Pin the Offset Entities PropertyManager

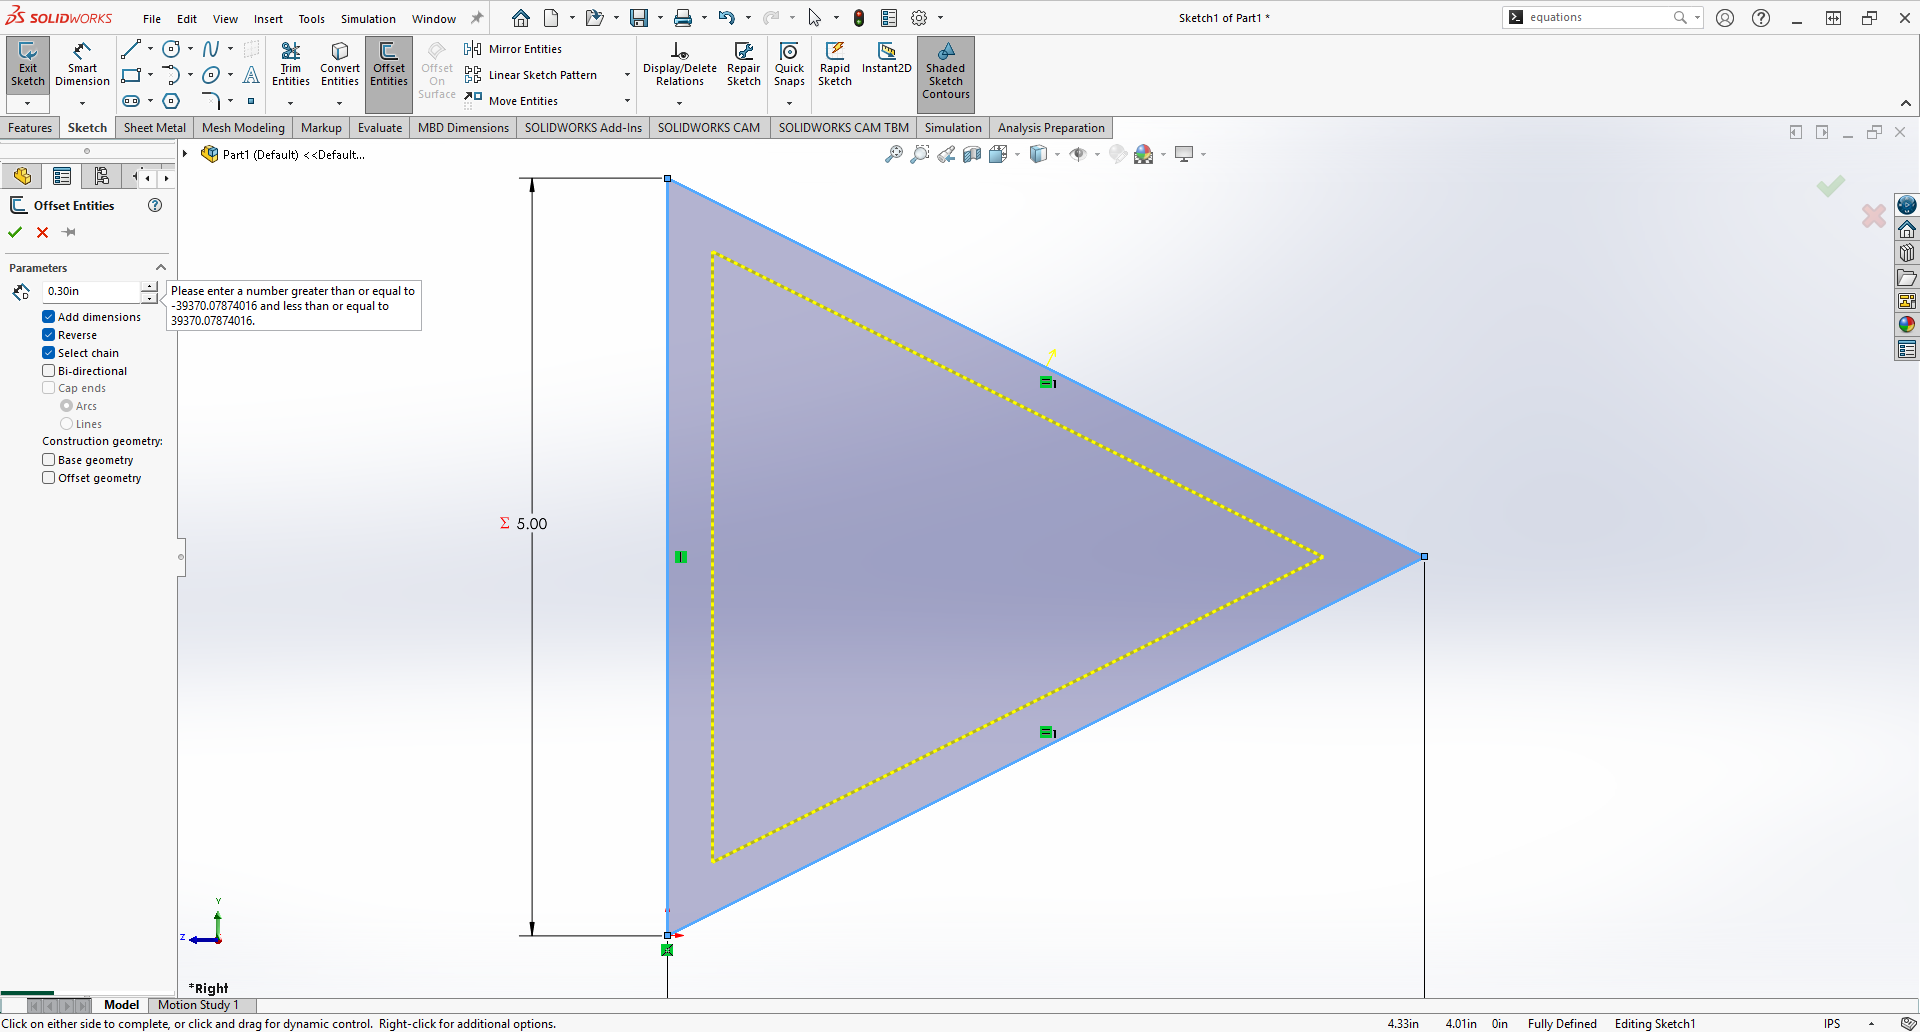pos(69,232)
